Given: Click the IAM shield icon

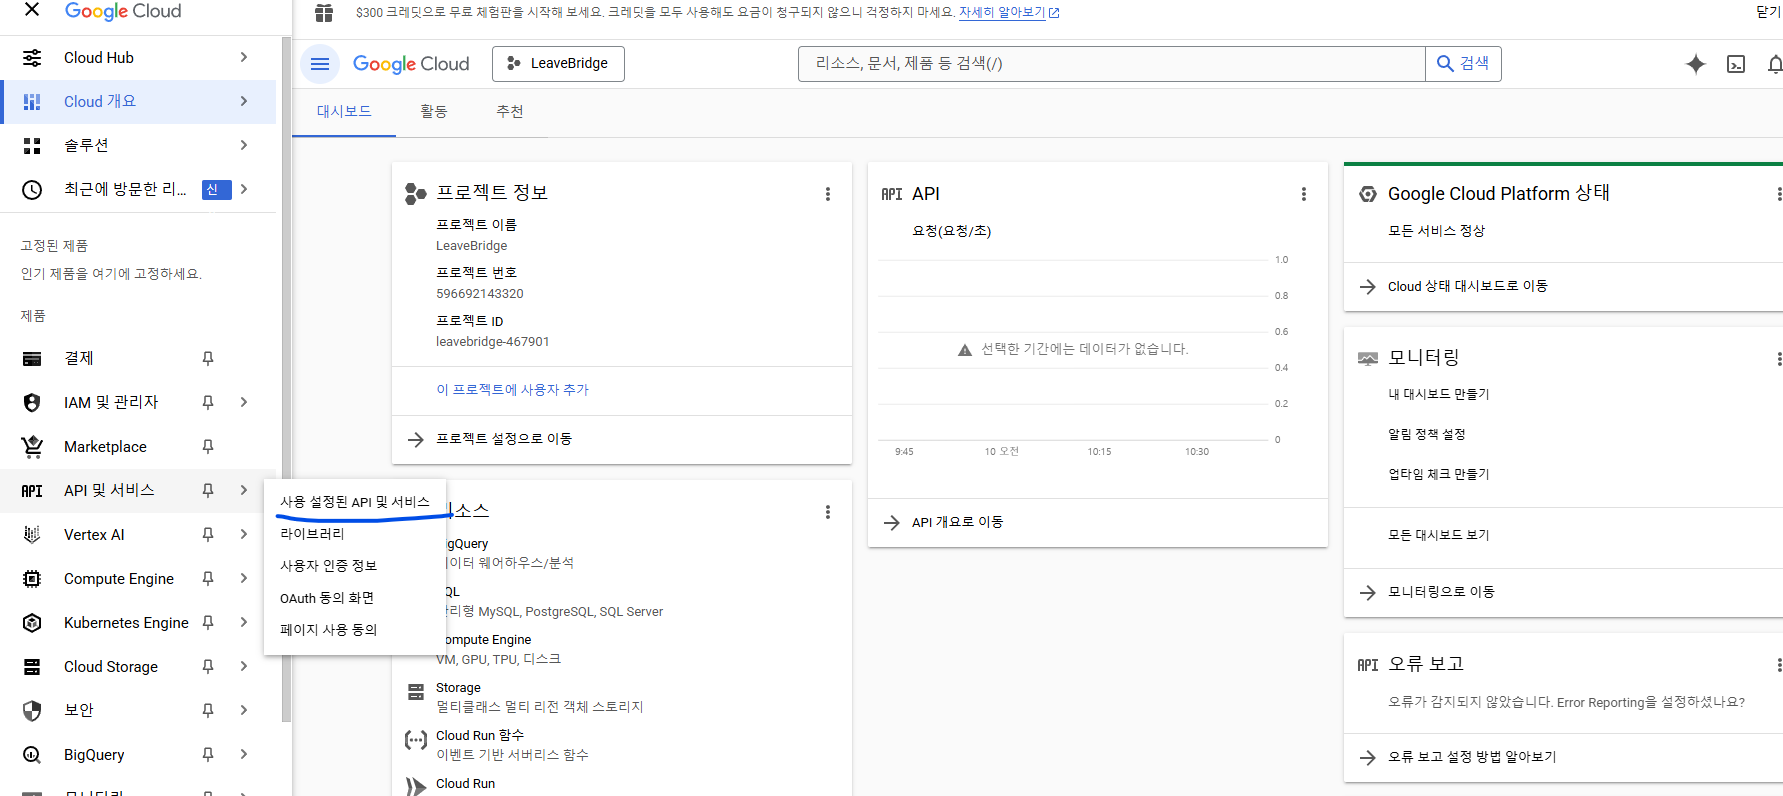Looking at the screenshot, I should click(32, 402).
